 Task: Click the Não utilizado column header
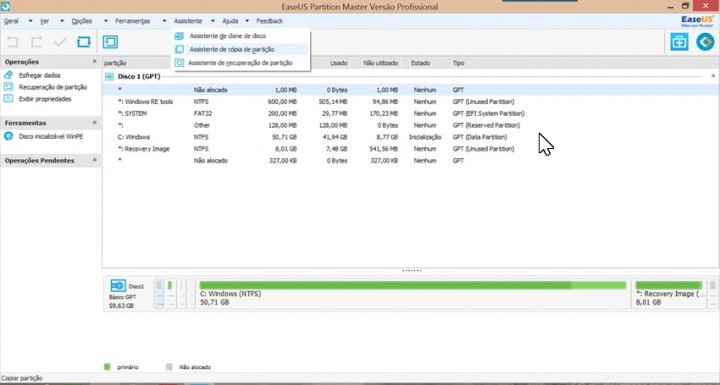coord(380,63)
